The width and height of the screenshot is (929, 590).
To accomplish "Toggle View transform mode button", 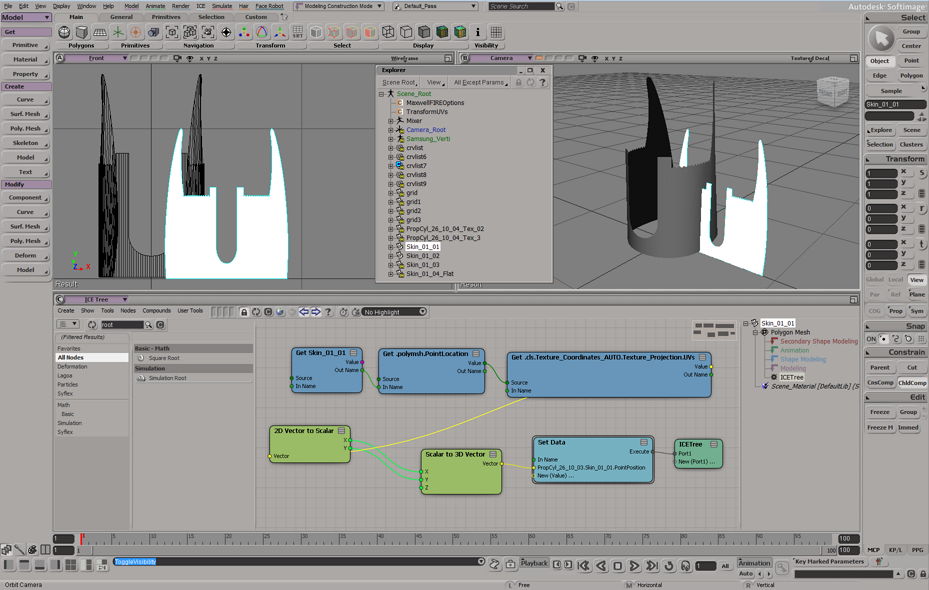I will coord(917,280).
